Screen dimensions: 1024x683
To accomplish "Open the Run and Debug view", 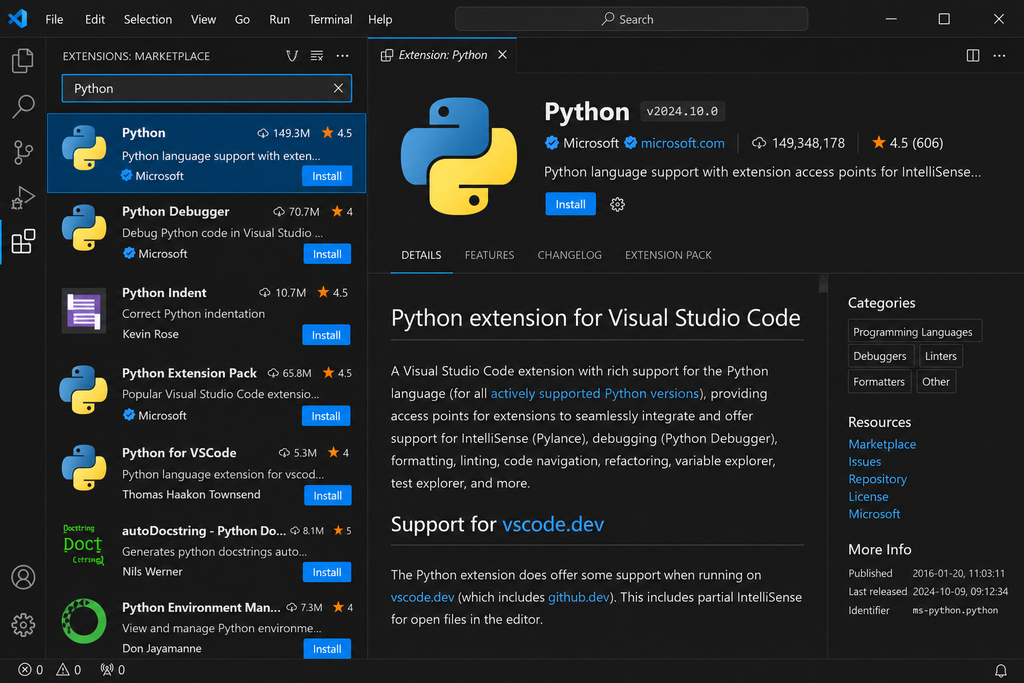I will [23, 197].
